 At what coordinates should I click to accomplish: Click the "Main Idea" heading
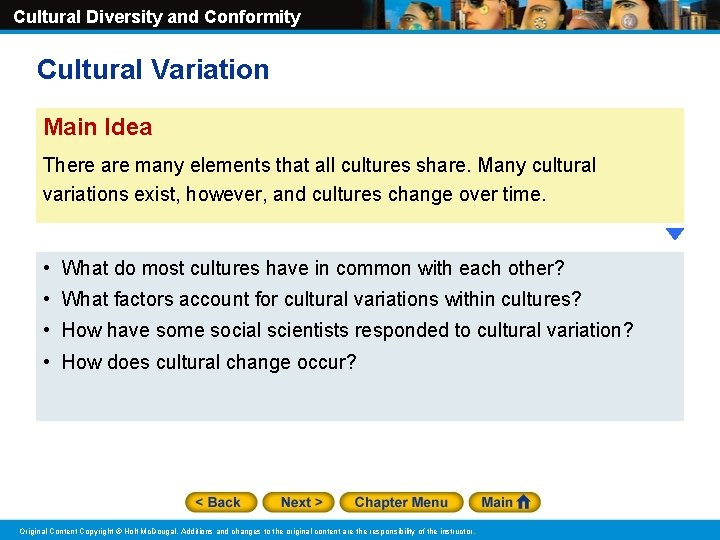[x=98, y=127]
